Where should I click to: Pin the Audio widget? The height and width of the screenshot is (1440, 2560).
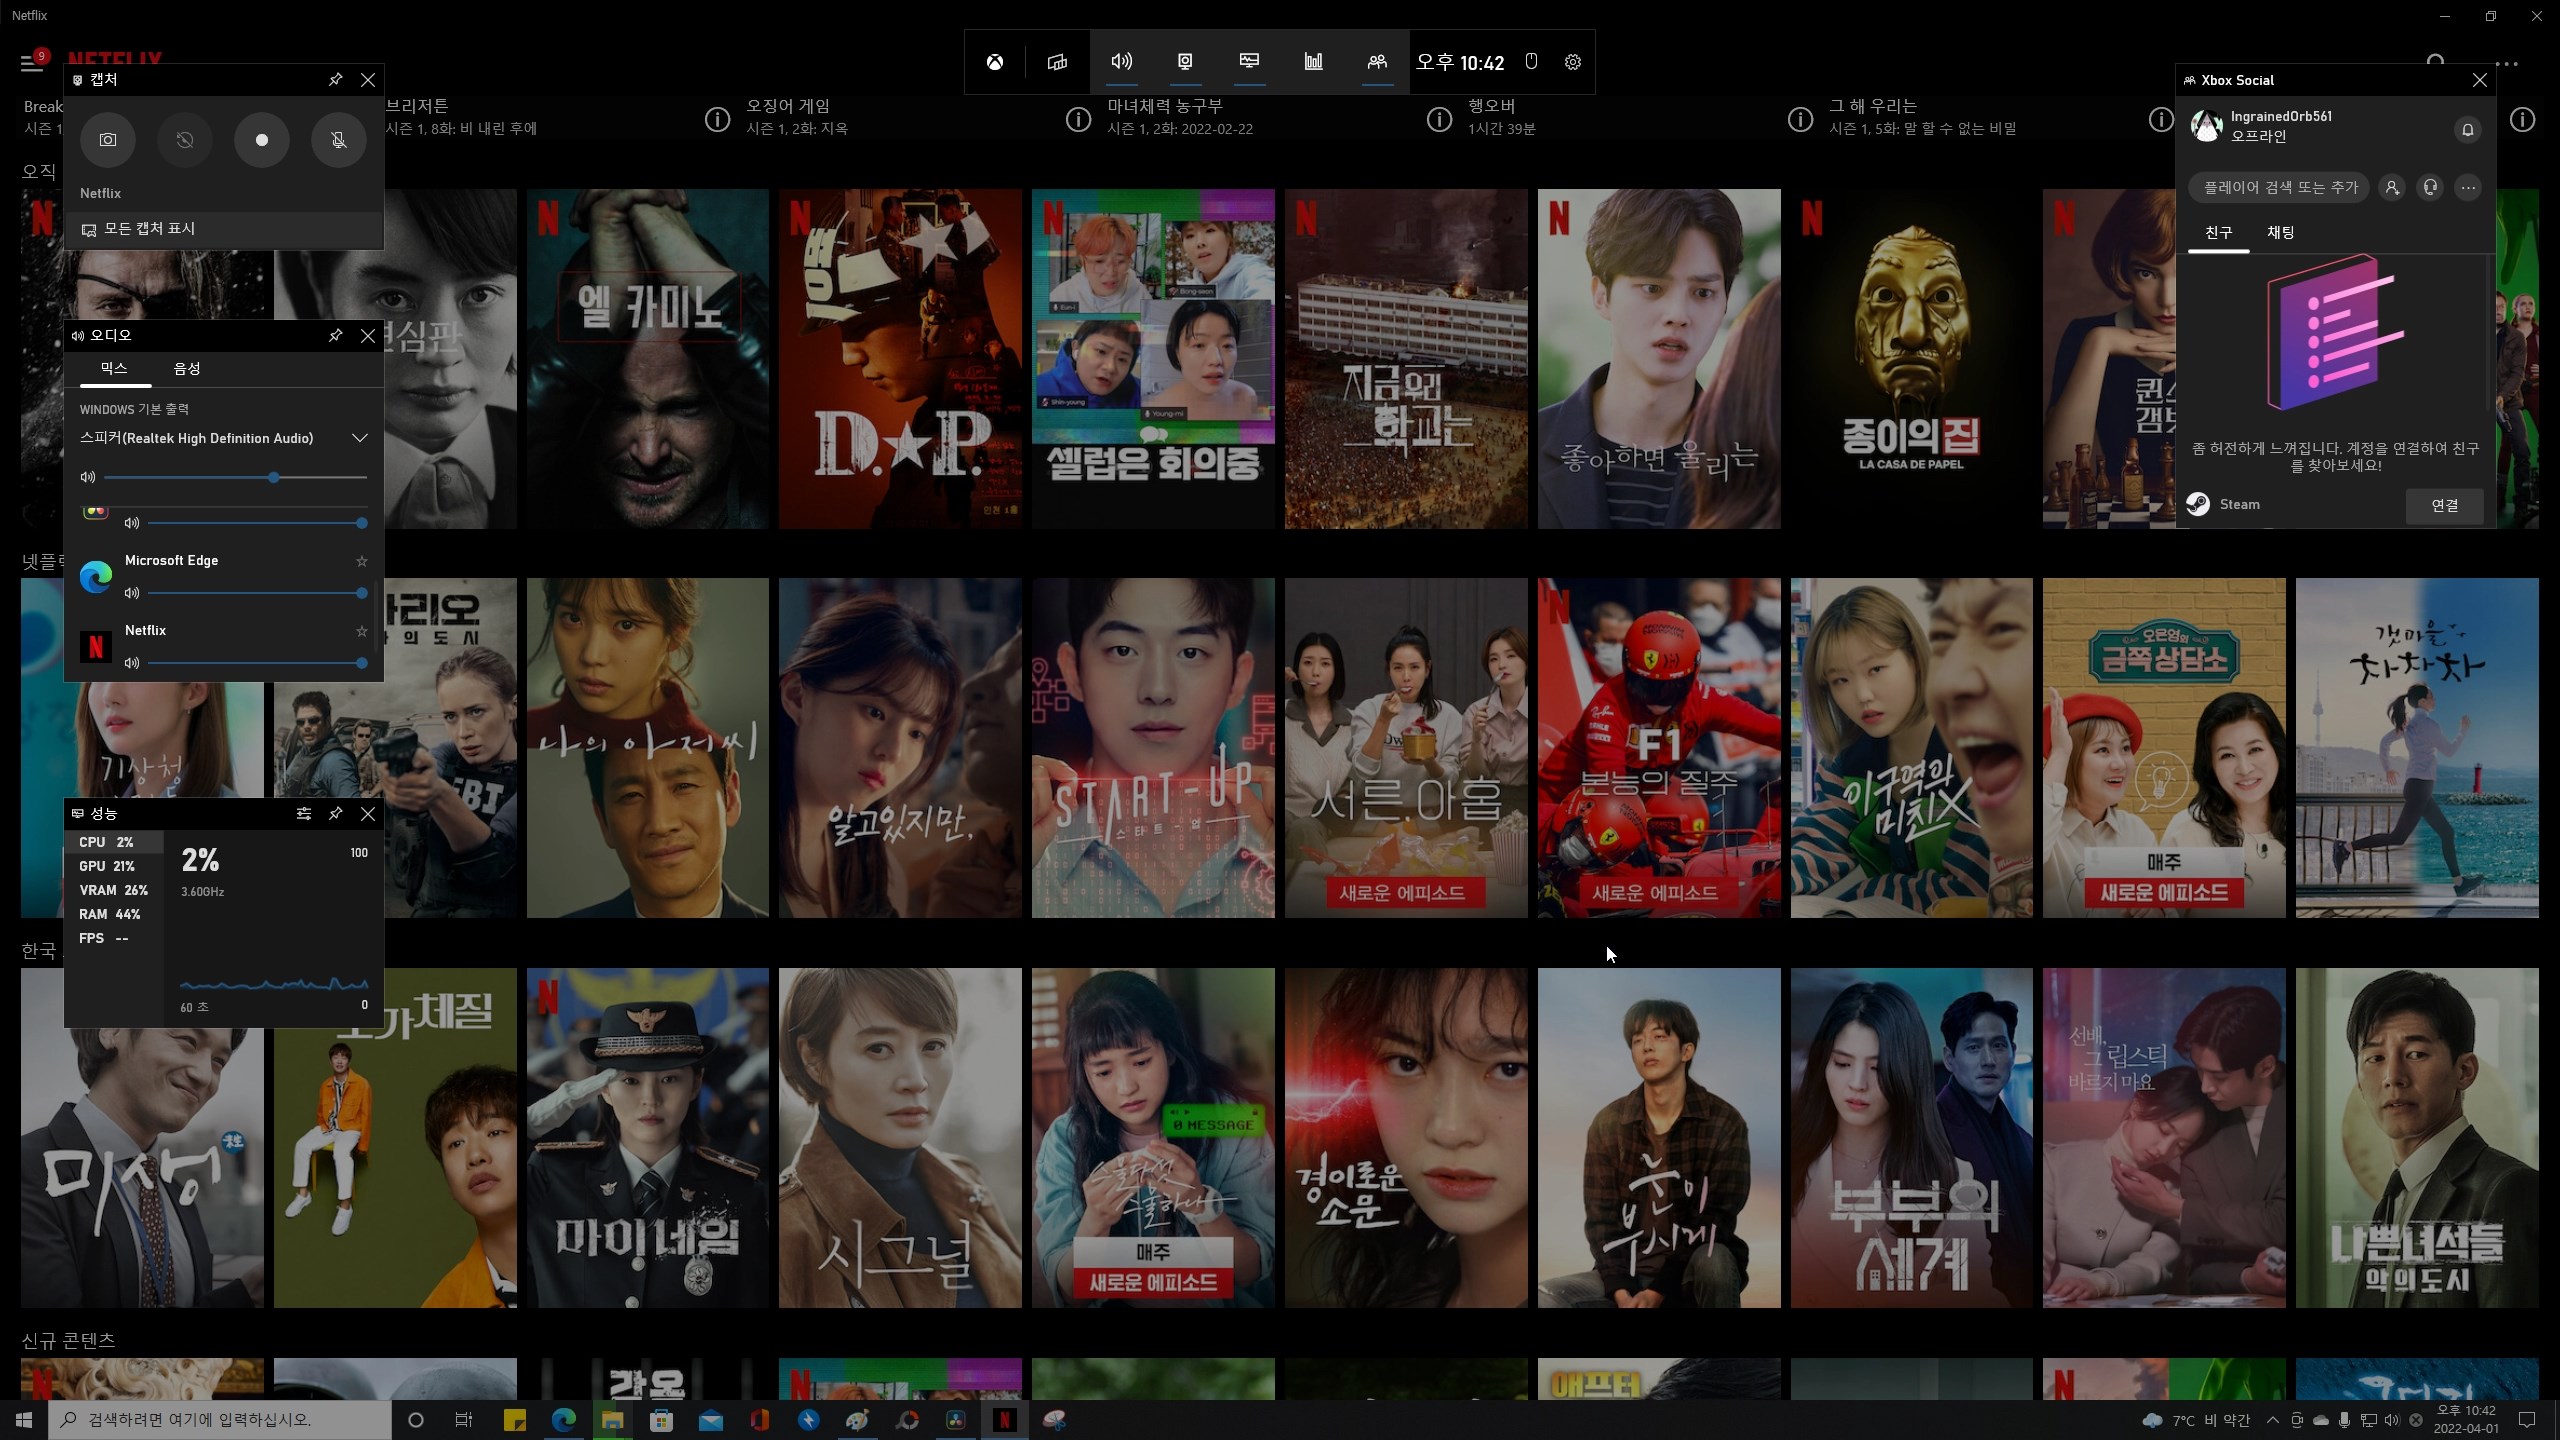tap(336, 336)
